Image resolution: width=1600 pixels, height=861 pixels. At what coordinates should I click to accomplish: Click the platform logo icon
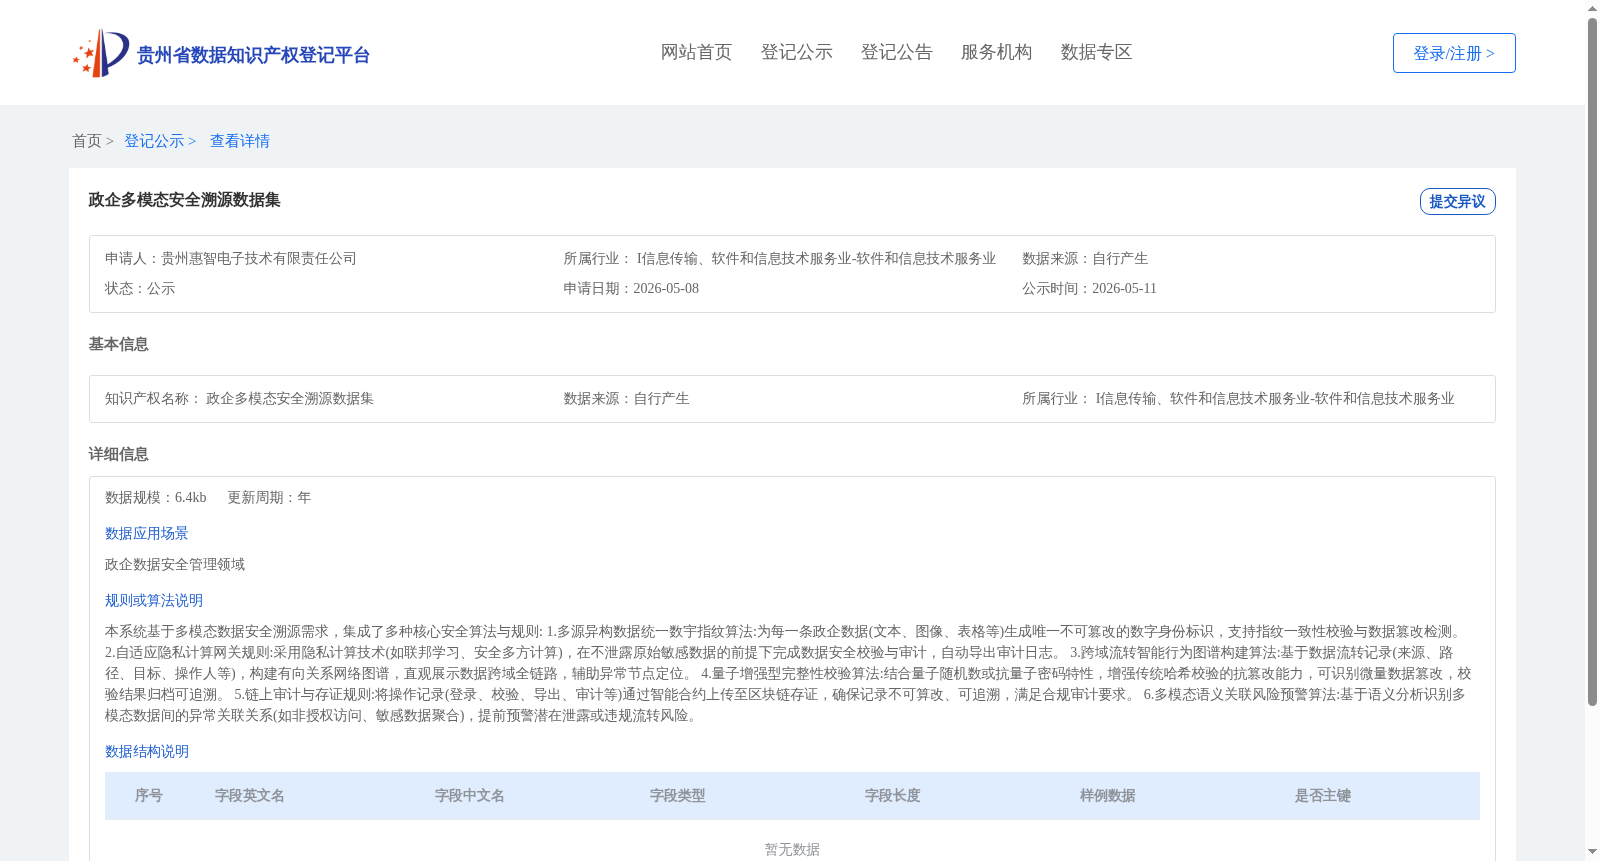[x=101, y=53]
